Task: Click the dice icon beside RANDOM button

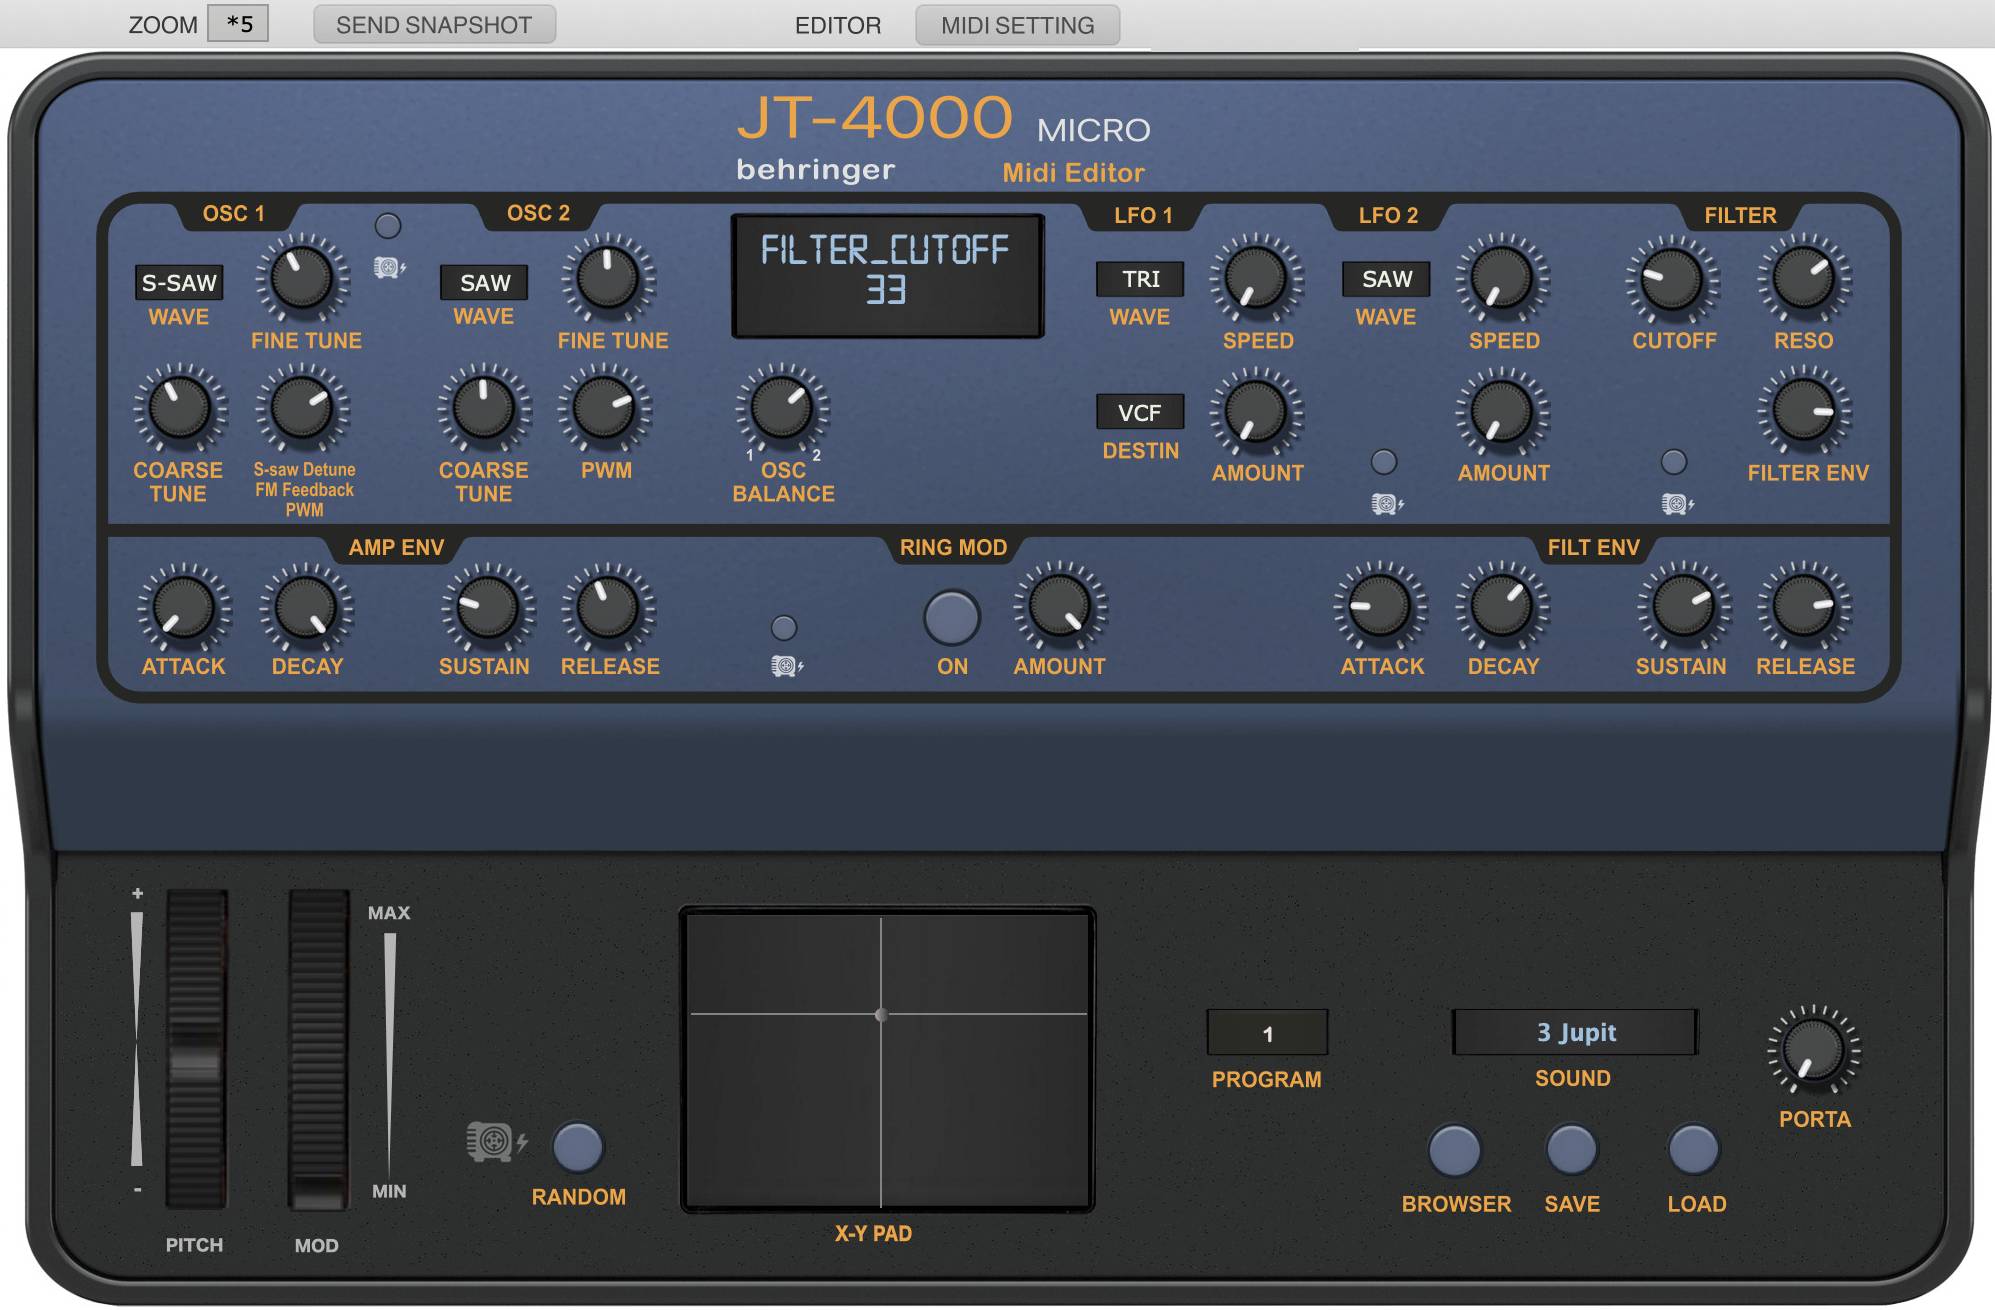Action: point(496,1142)
